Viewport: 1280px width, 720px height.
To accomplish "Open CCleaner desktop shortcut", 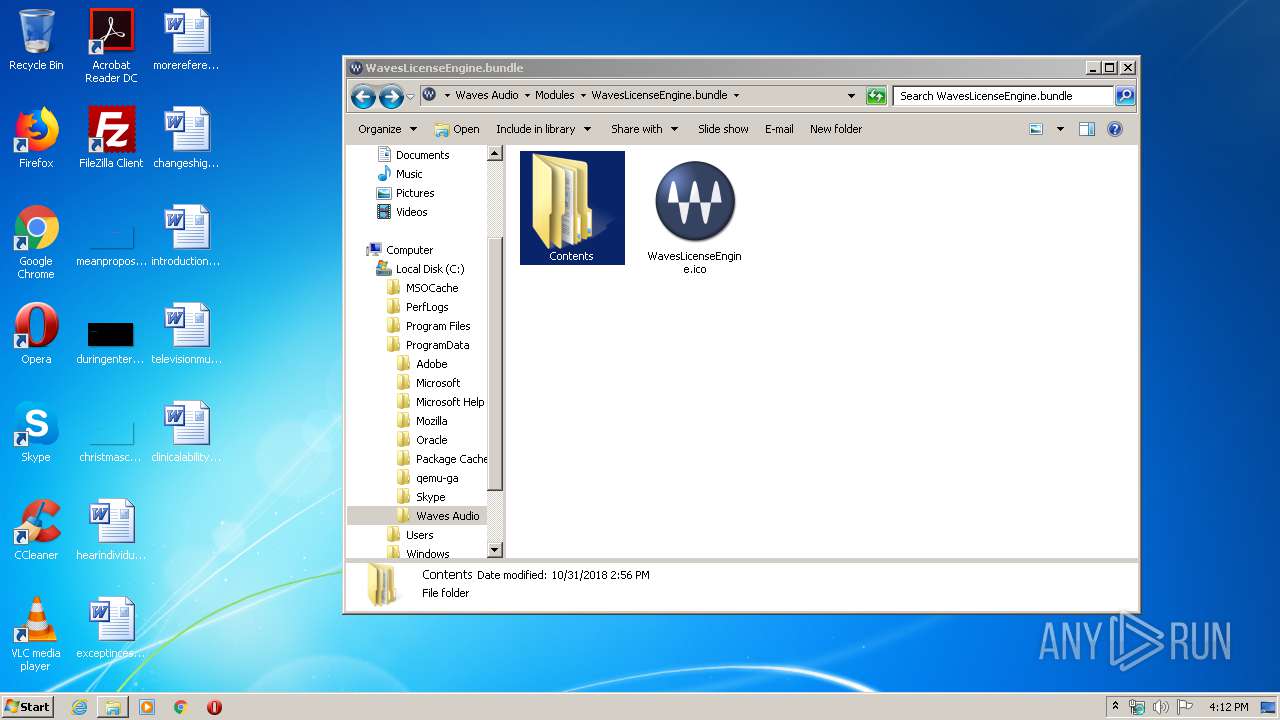I will (x=36, y=523).
